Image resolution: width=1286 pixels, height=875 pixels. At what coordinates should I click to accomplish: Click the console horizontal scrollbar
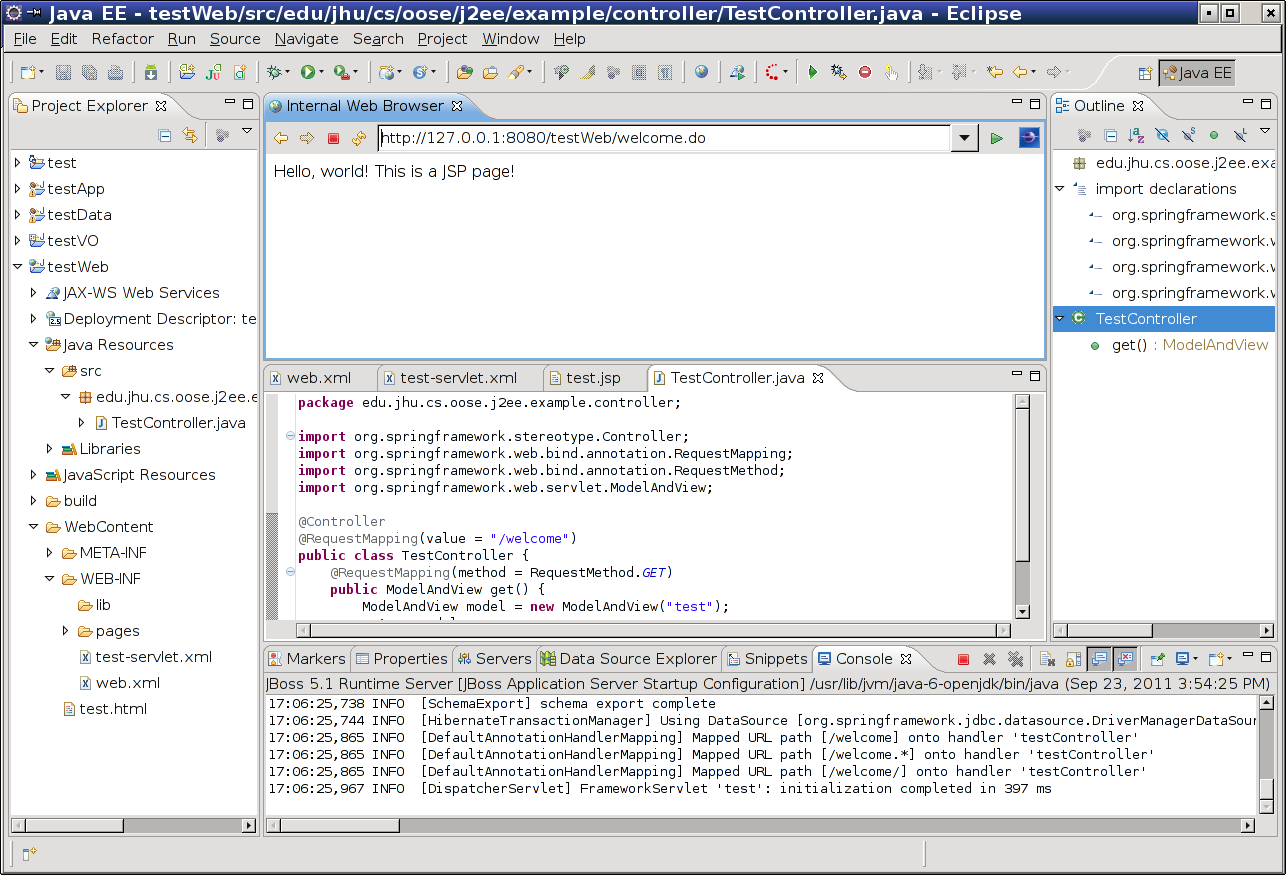point(763,826)
